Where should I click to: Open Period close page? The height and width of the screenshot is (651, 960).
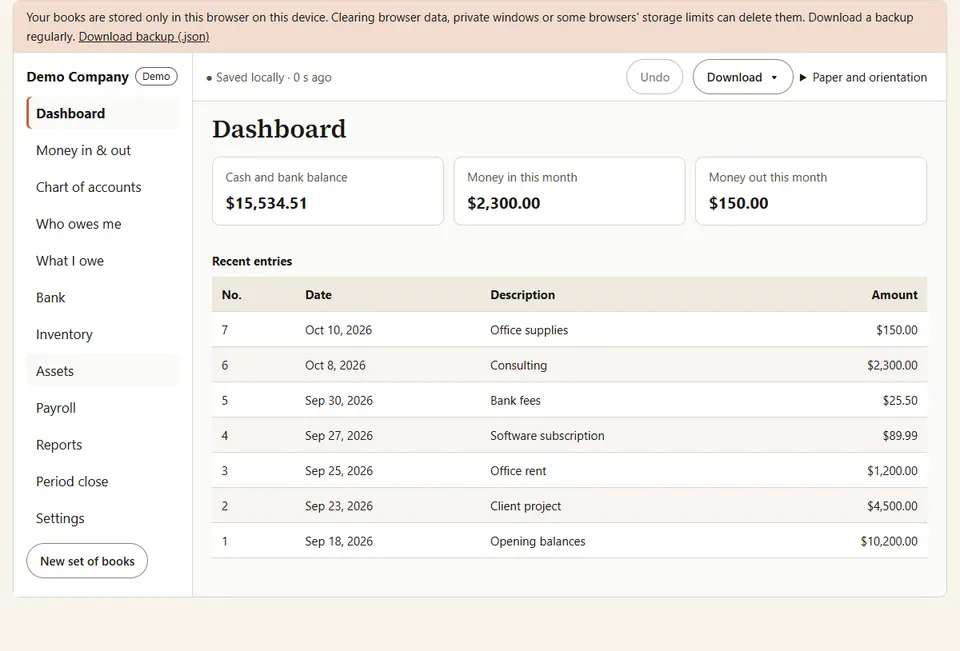103,481
